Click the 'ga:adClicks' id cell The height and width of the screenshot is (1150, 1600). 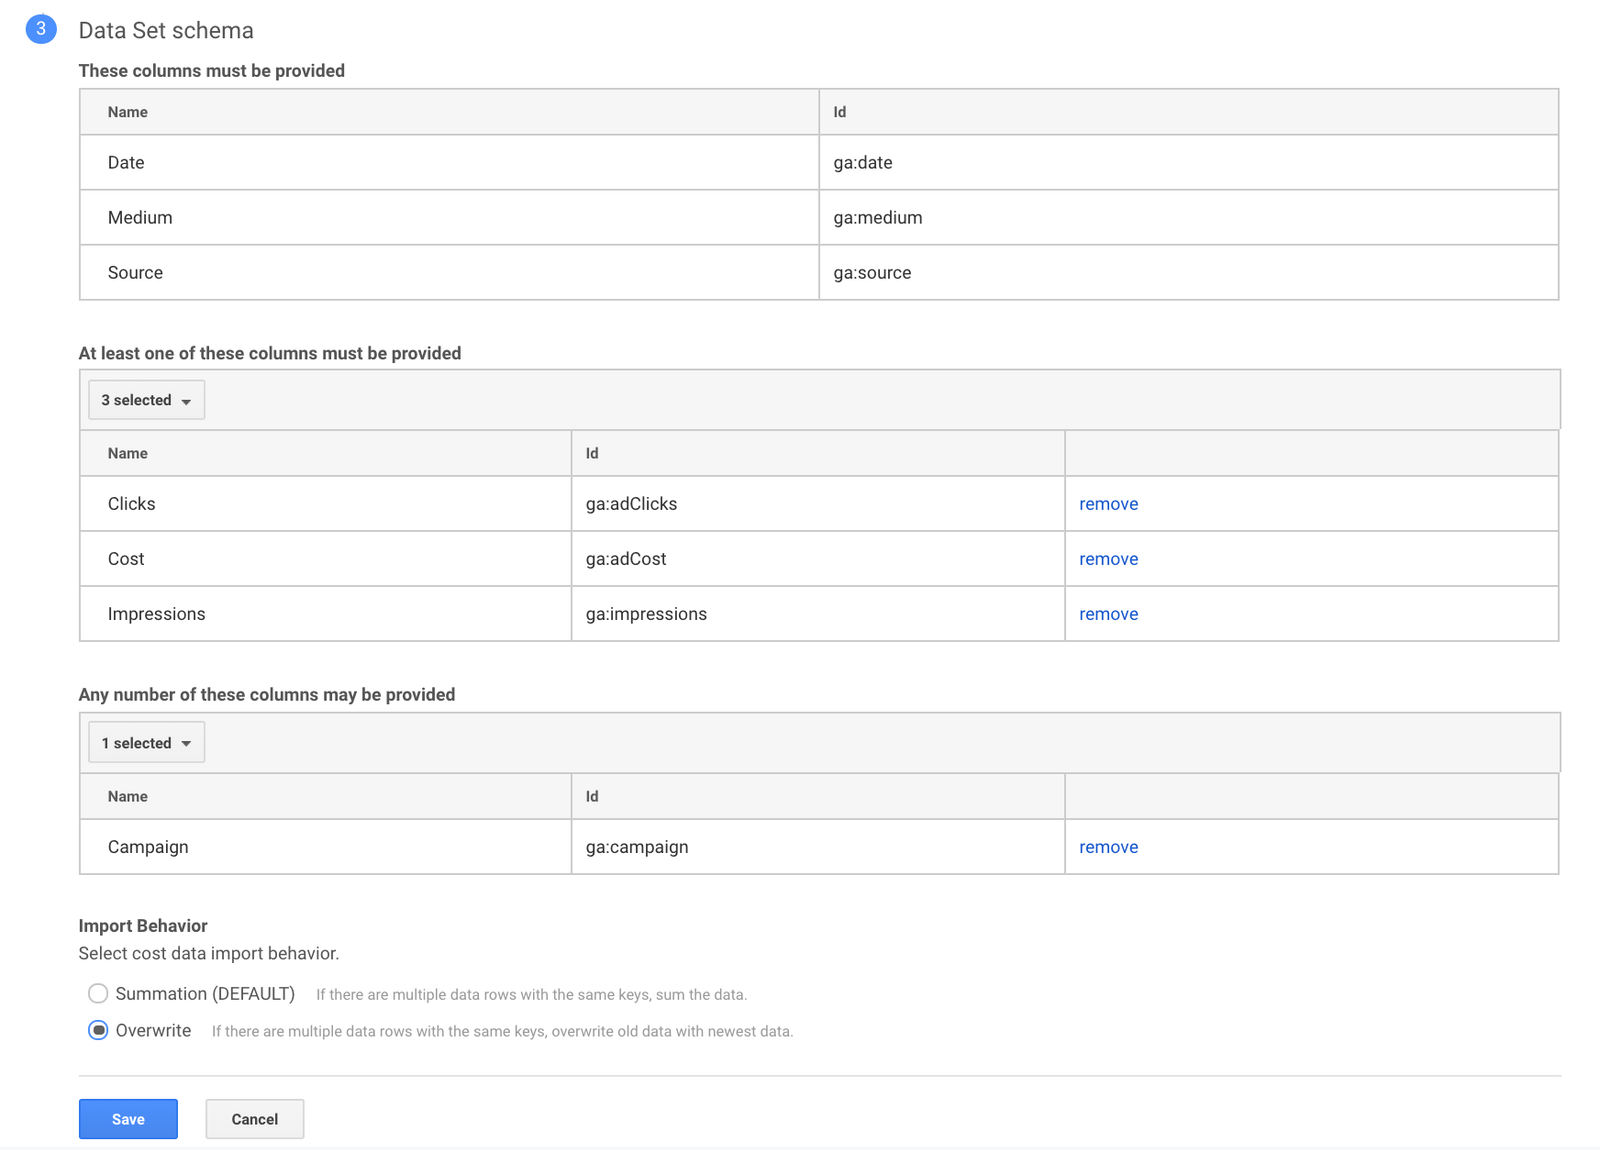(x=818, y=504)
